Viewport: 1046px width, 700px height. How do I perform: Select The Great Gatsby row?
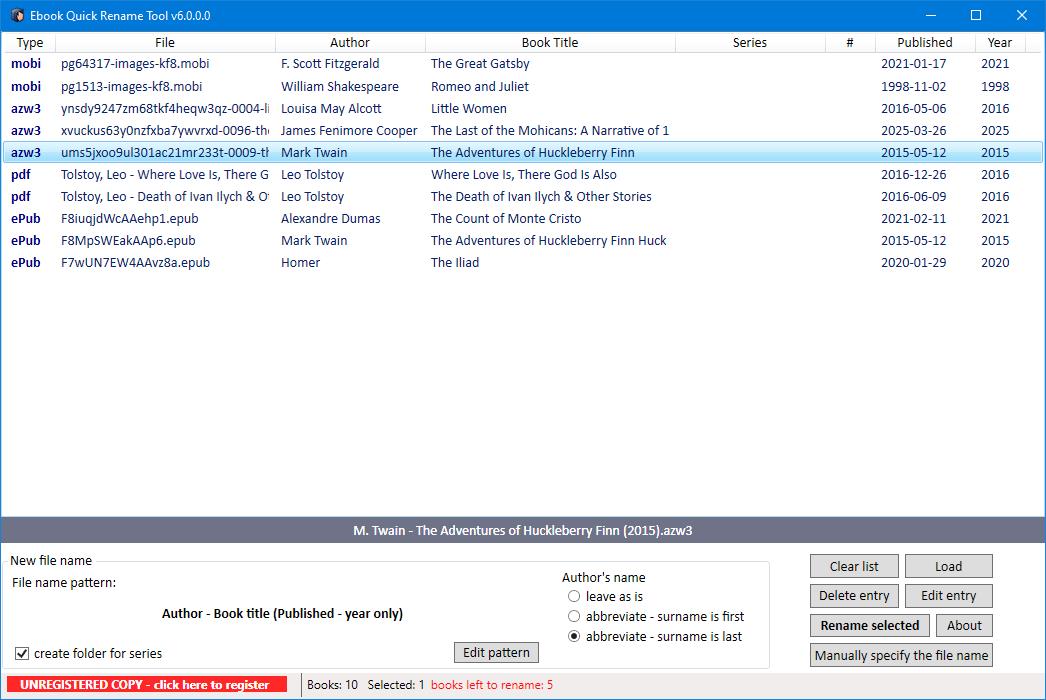(x=500, y=63)
